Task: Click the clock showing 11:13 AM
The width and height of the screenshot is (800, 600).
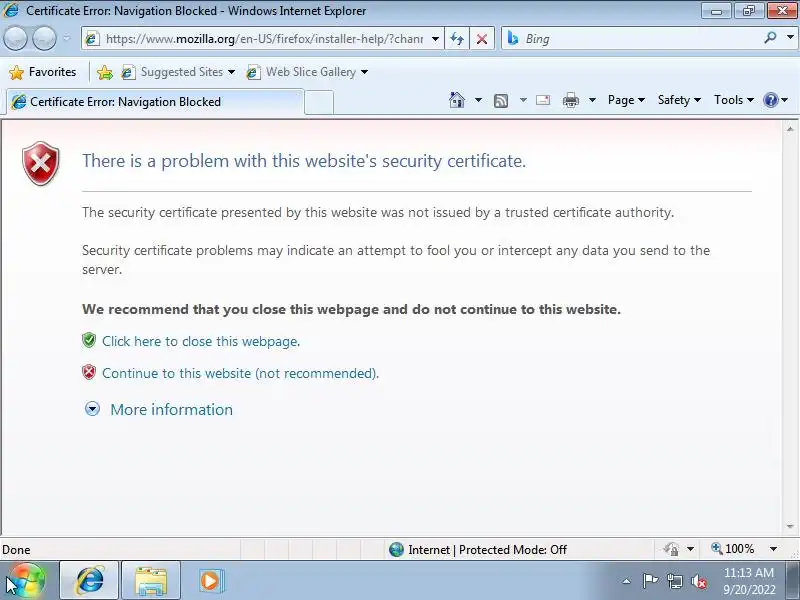Action: [748, 573]
